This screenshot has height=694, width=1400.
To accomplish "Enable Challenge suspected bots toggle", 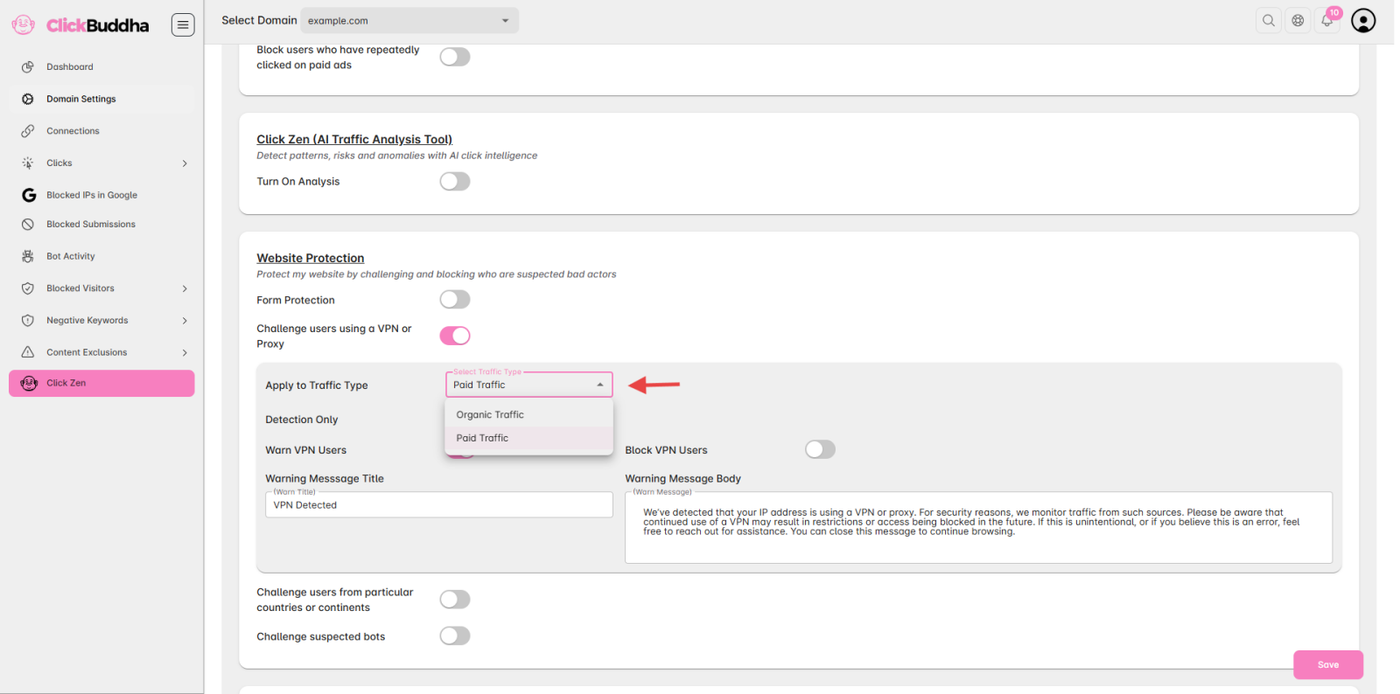I will (455, 636).
